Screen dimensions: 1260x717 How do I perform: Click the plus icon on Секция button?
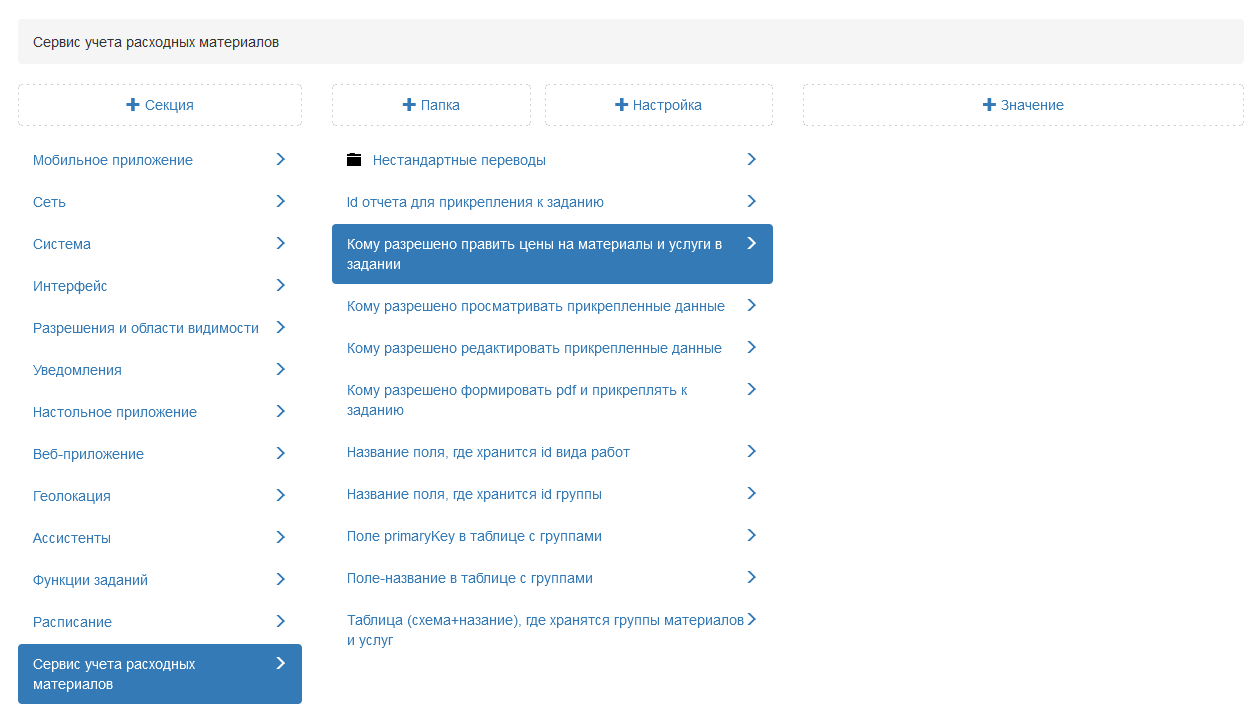click(132, 105)
